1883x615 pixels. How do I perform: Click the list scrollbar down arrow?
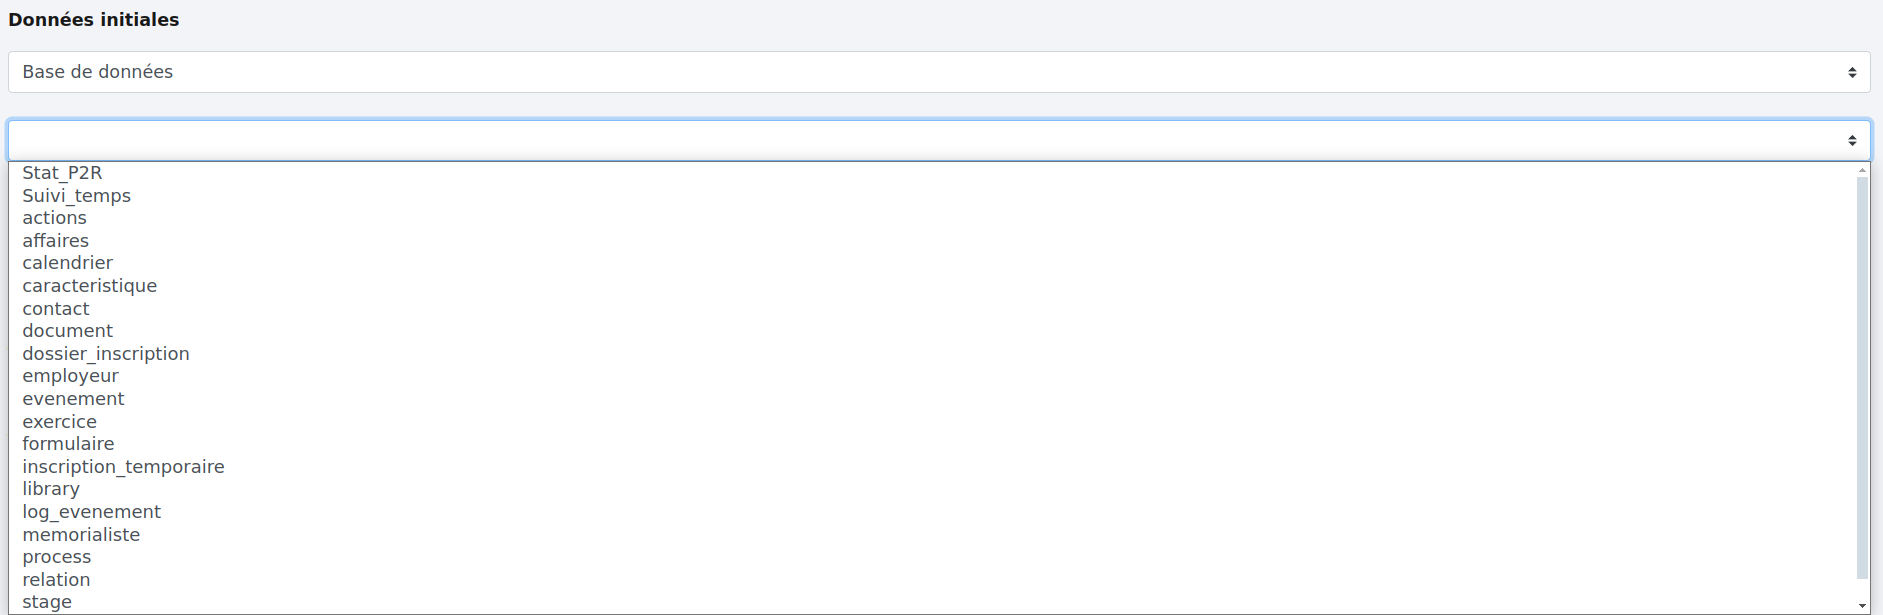point(1862,606)
